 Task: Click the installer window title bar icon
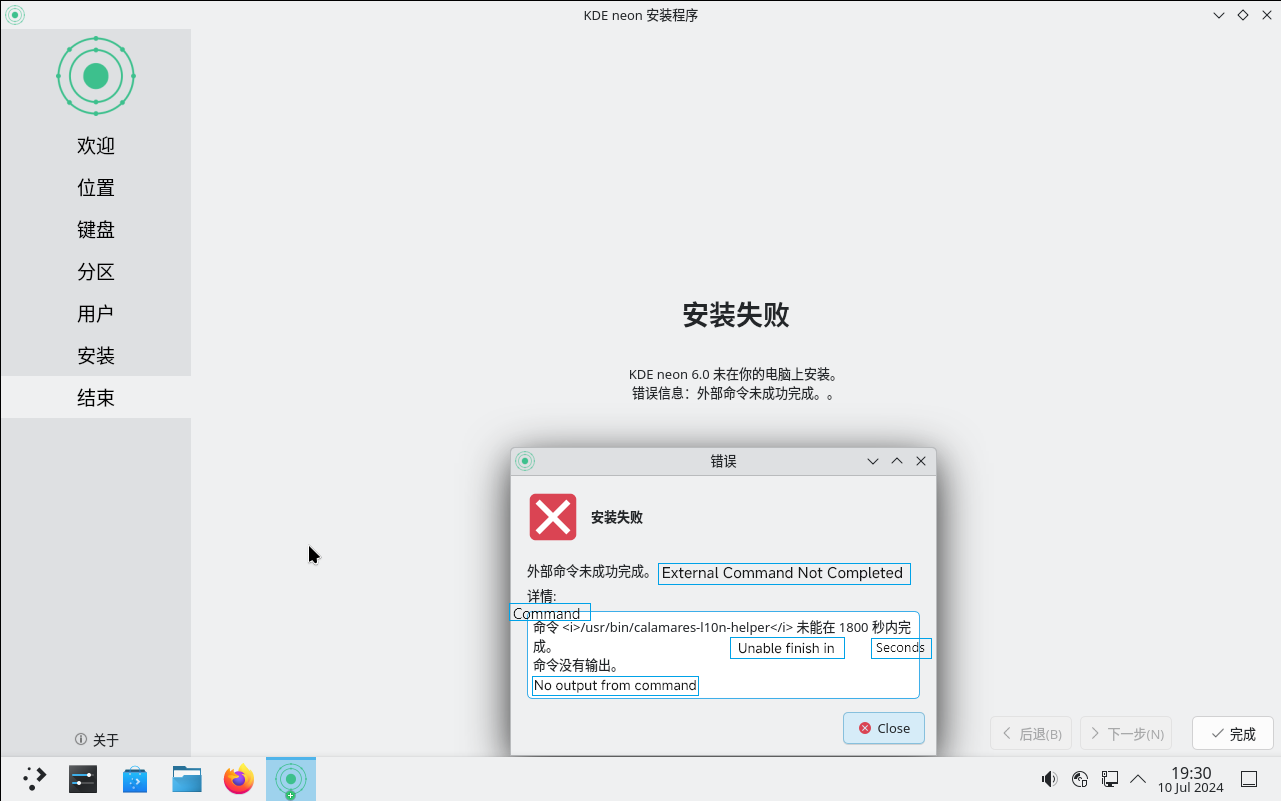[x=14, y=15]
